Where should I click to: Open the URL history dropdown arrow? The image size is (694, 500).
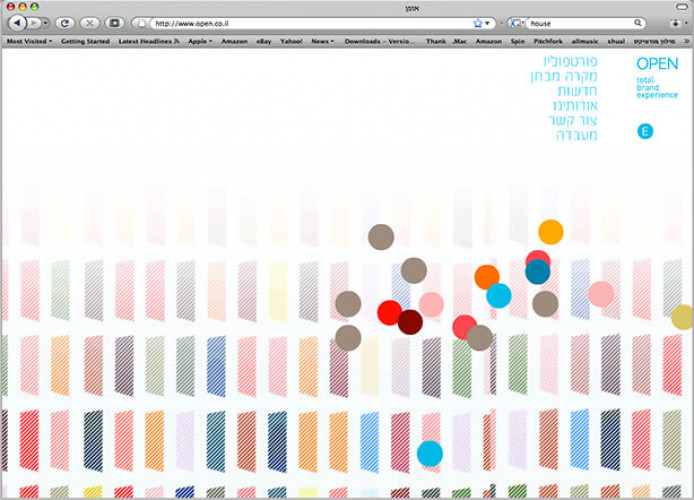coord(487,23)
